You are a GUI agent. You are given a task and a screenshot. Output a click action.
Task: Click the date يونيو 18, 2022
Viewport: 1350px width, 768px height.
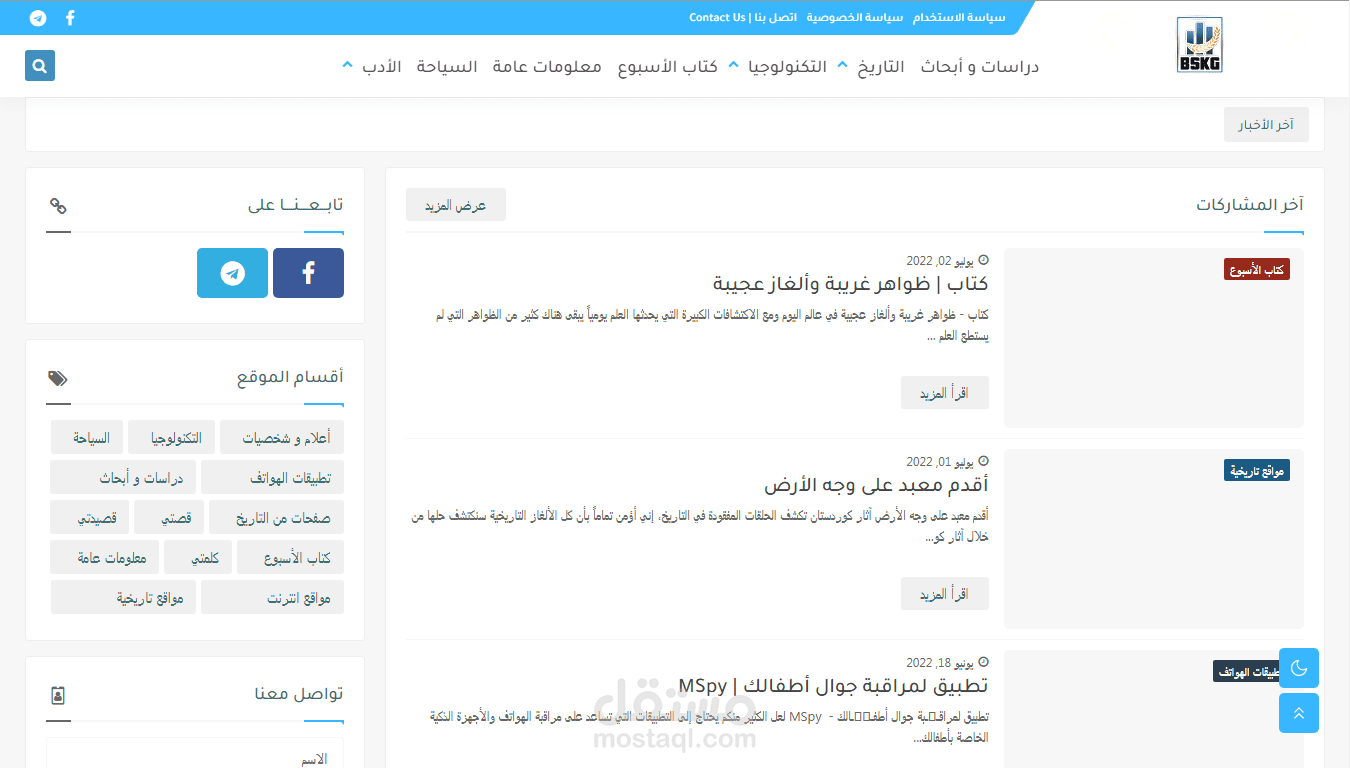[x=947, y=662]
